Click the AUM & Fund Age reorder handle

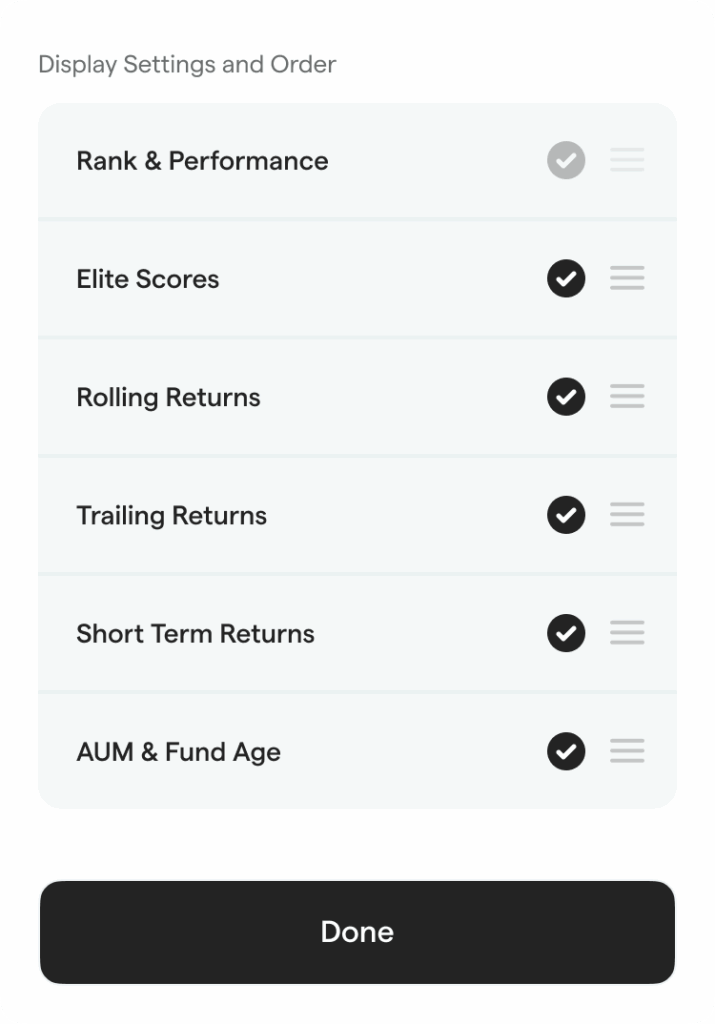(627, 751)
